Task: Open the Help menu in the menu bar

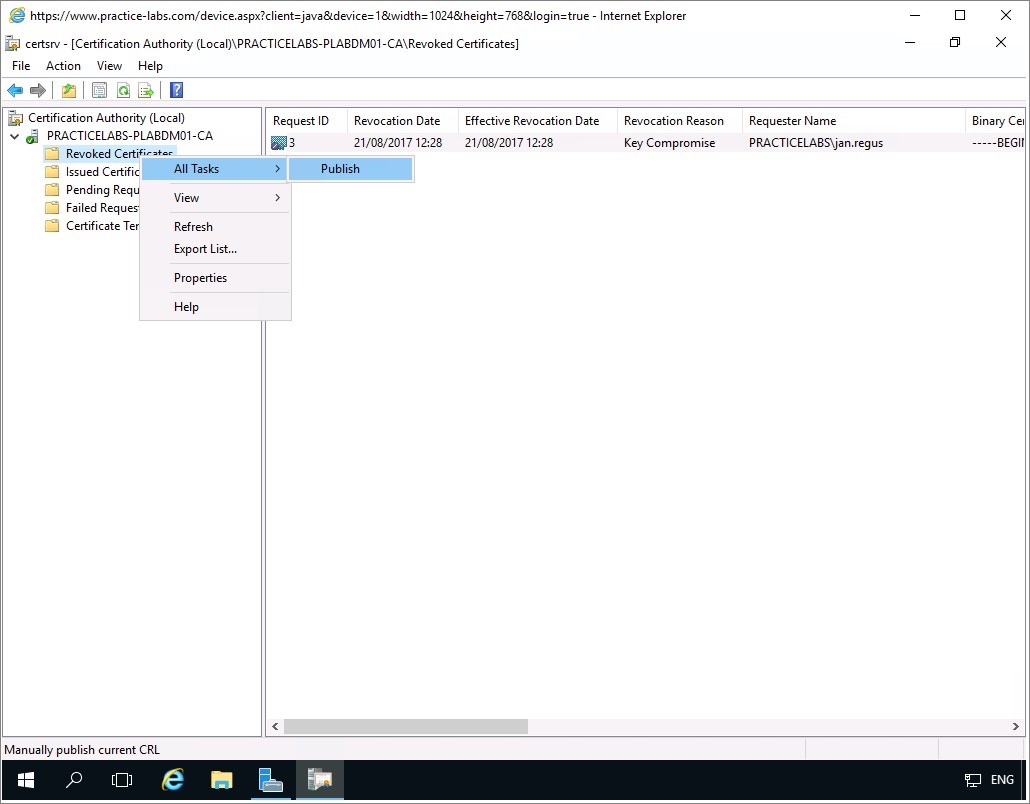Action: click(150, 66)
